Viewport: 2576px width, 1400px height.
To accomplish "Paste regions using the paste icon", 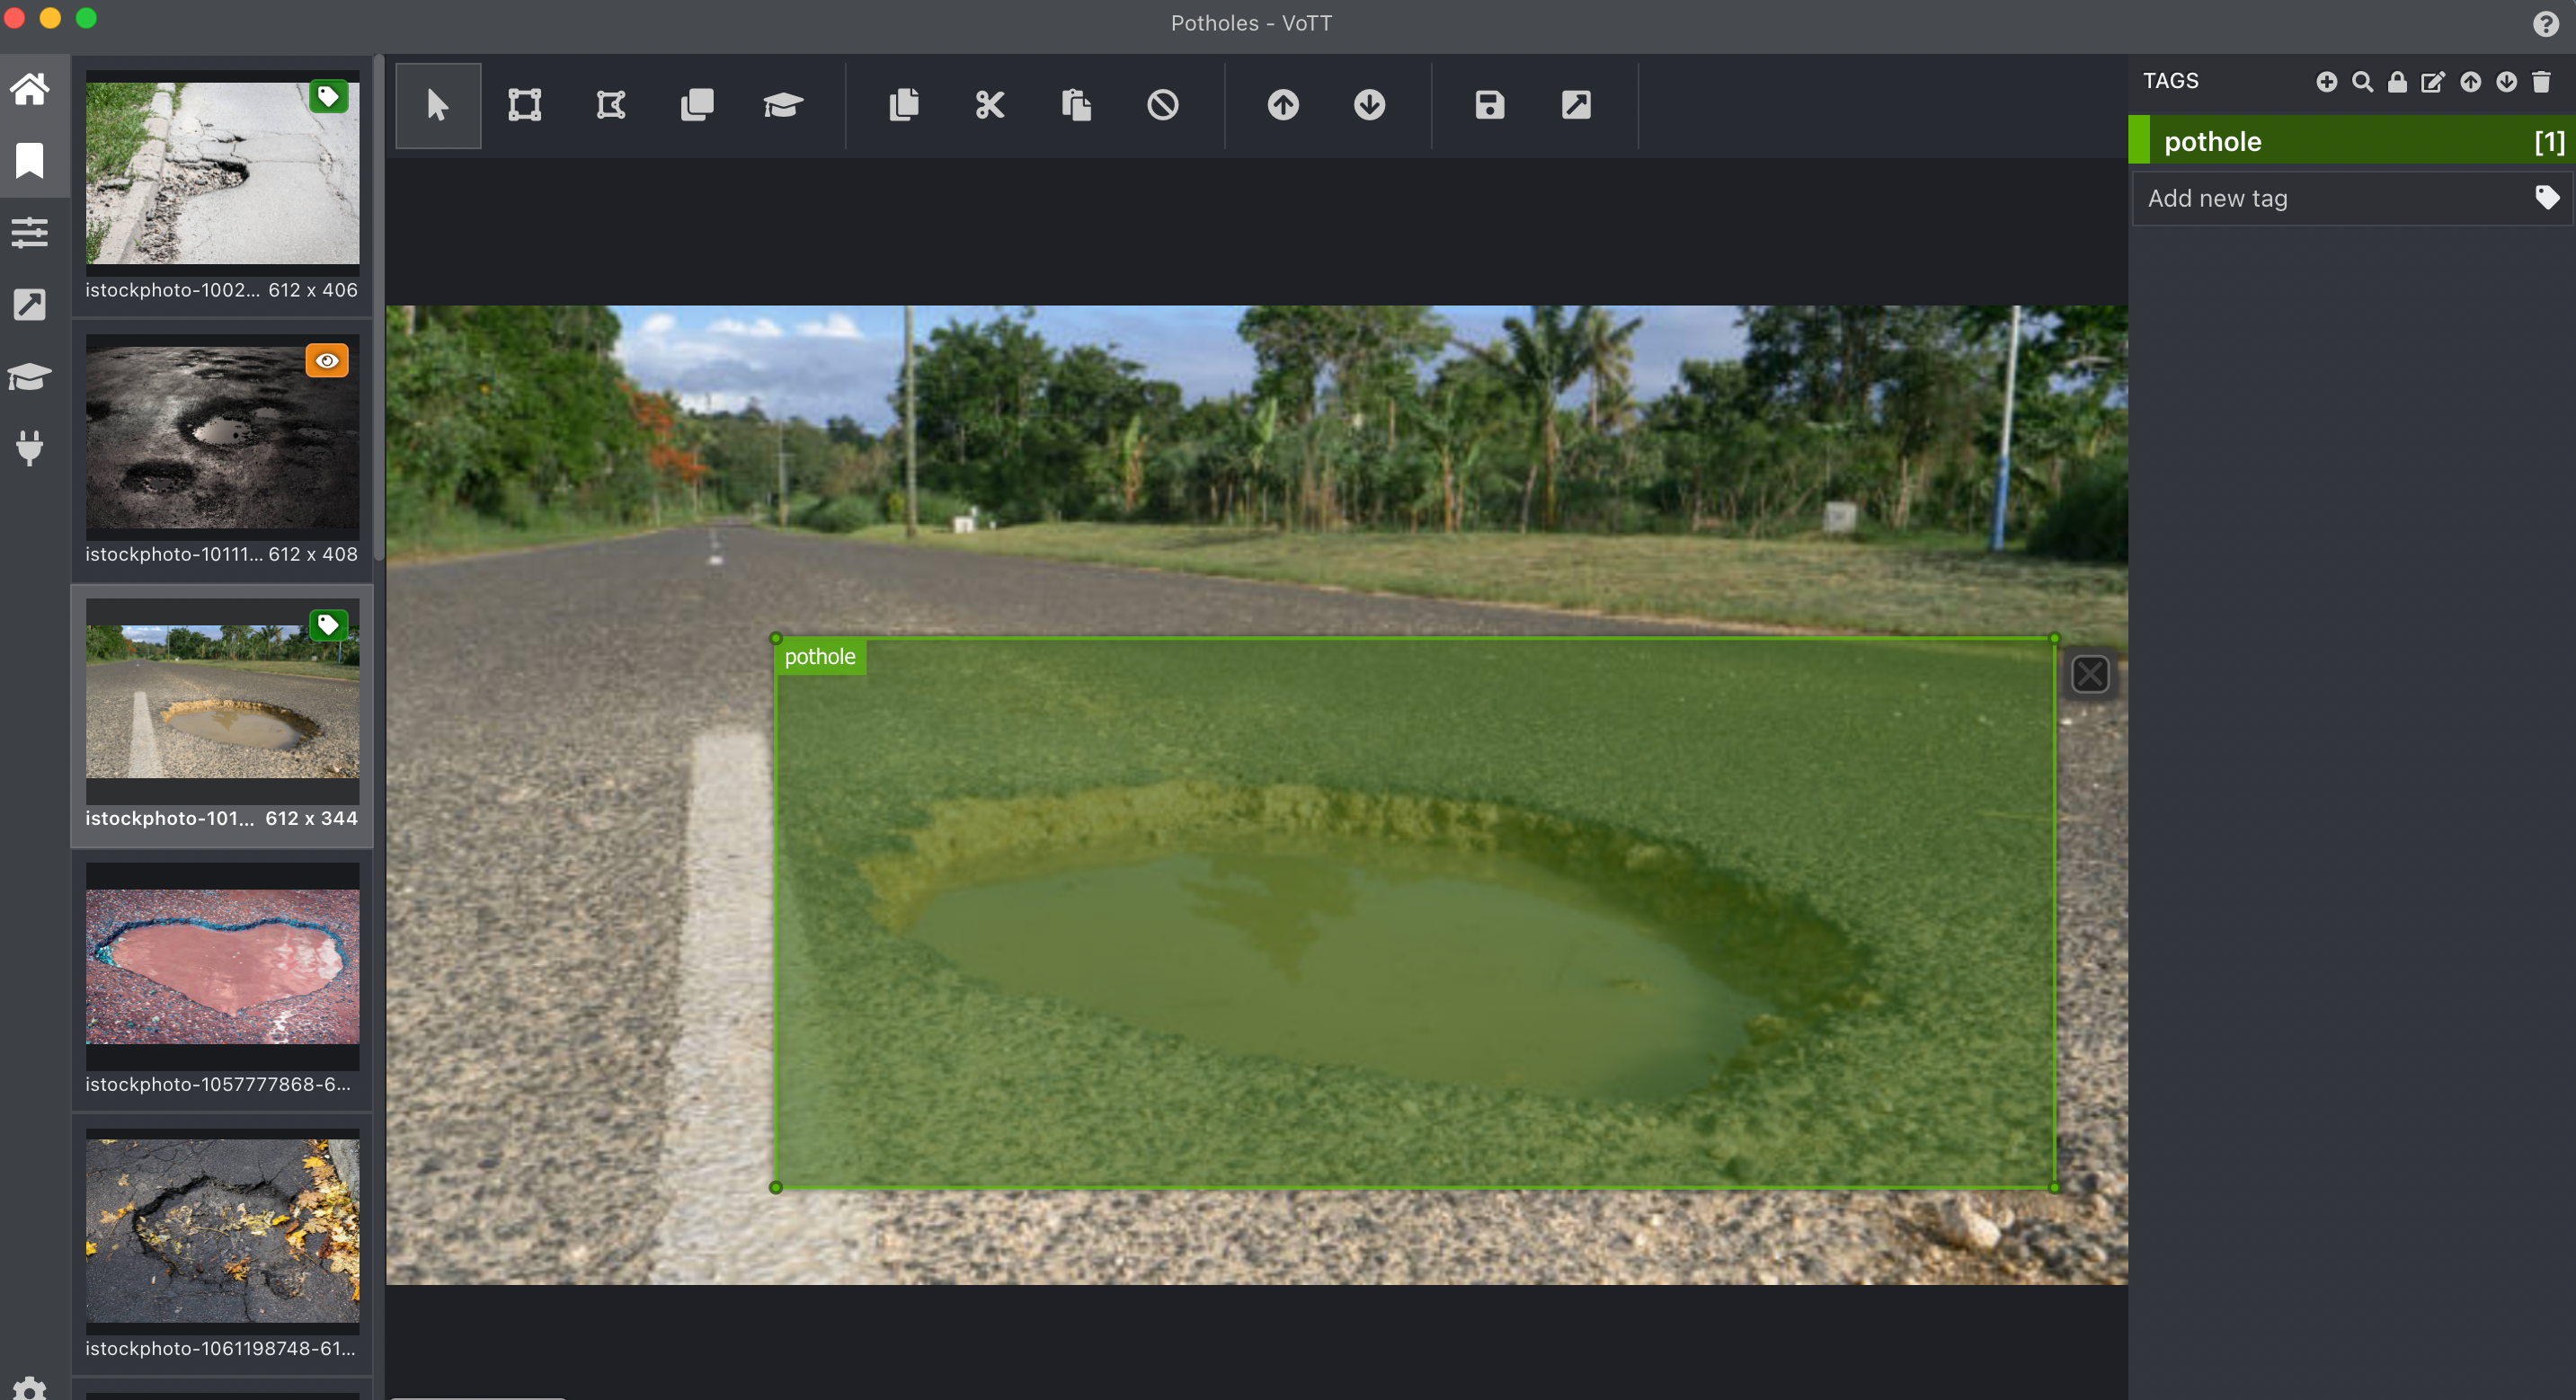I will pos(1076,105).
